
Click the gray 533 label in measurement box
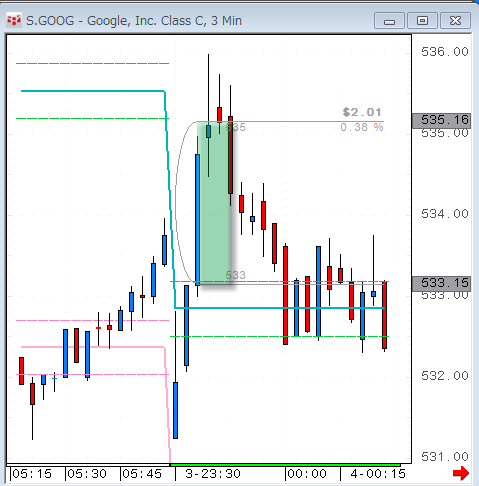236,275
